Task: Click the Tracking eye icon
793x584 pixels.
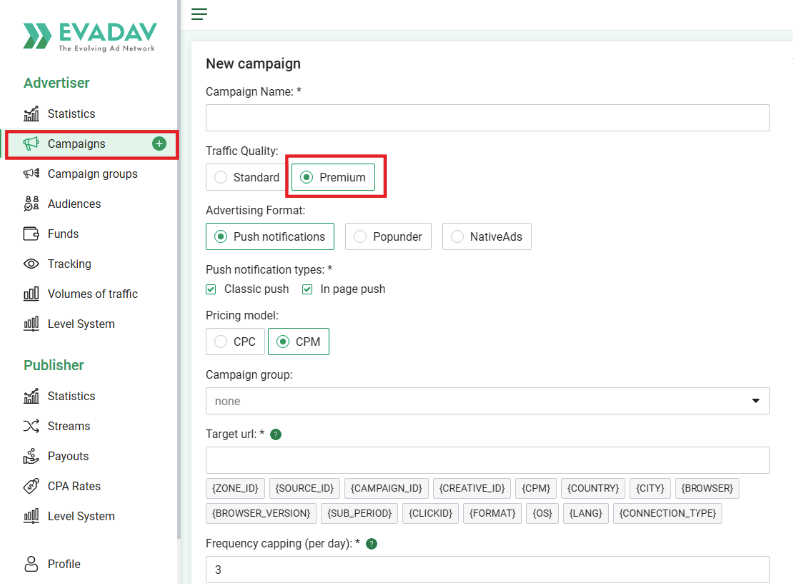Action: click(x=31, y=264)
